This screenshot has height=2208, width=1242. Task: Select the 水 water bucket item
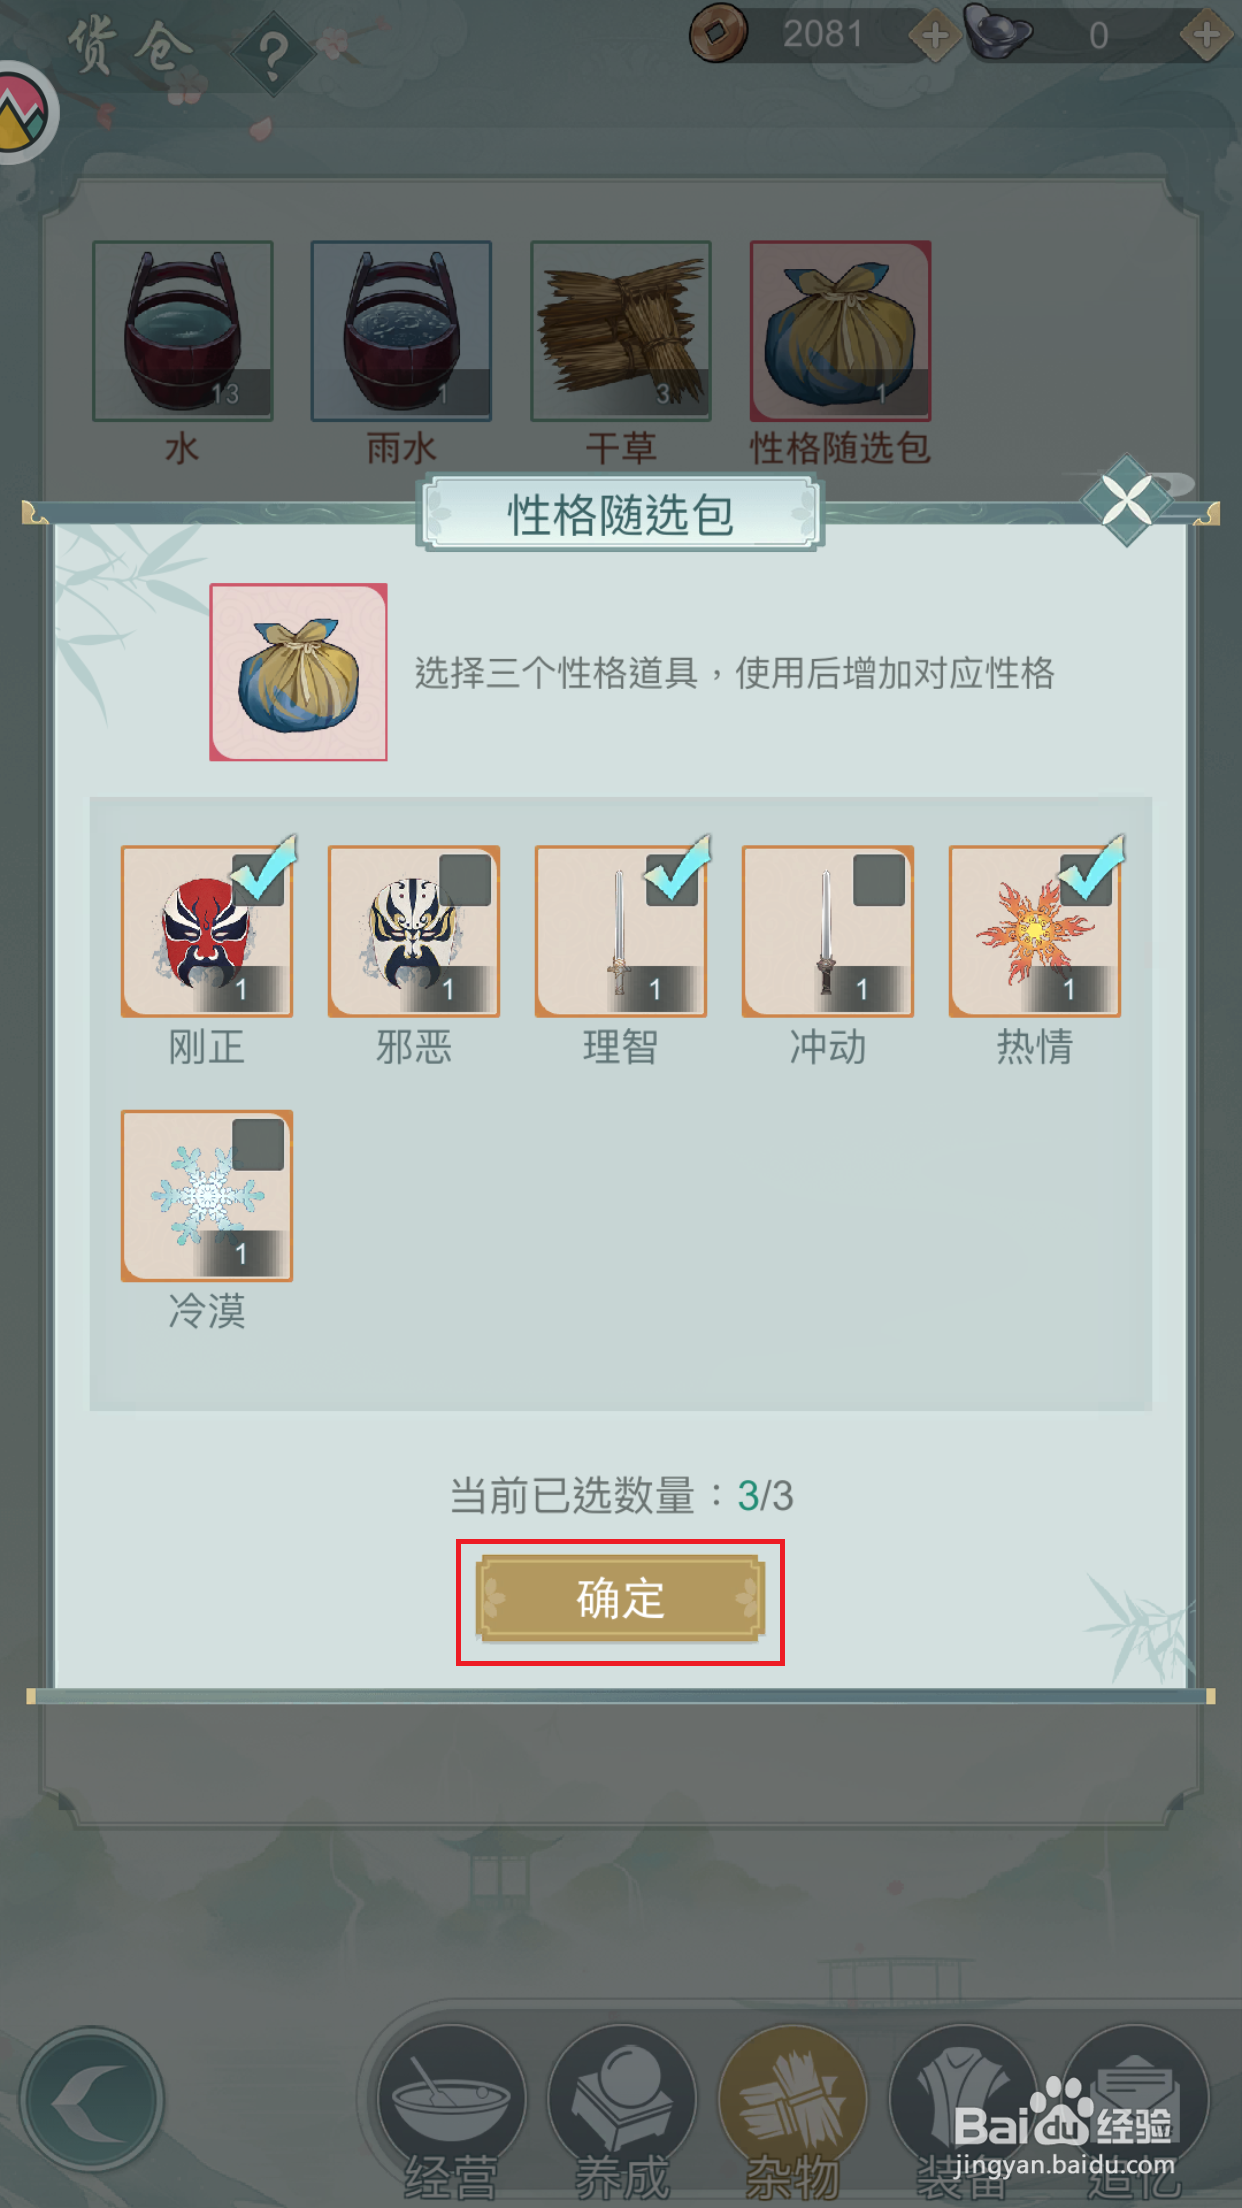pyautogui.click(x=183, y=331)
